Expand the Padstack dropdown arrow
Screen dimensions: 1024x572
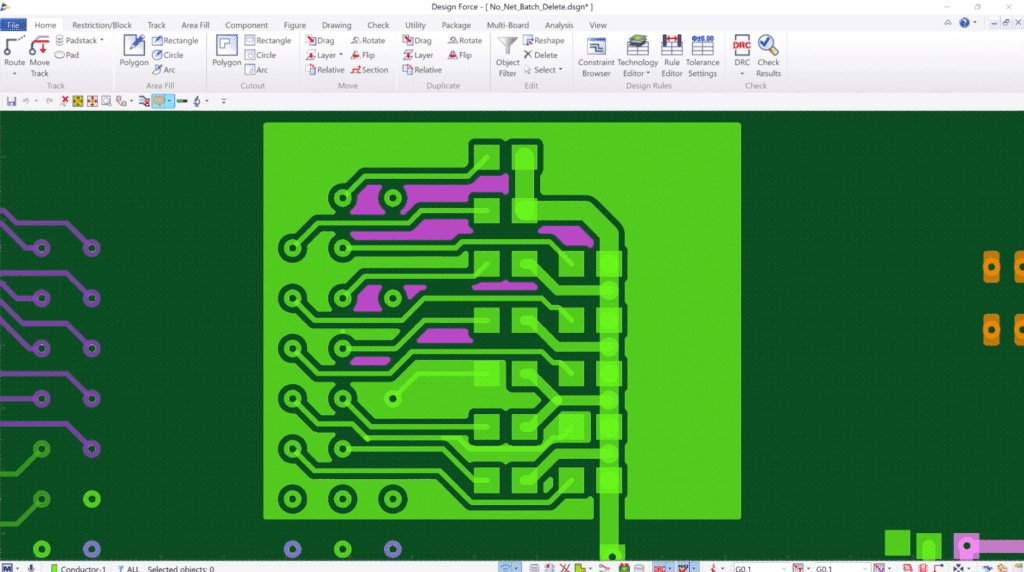pos(102,40)
